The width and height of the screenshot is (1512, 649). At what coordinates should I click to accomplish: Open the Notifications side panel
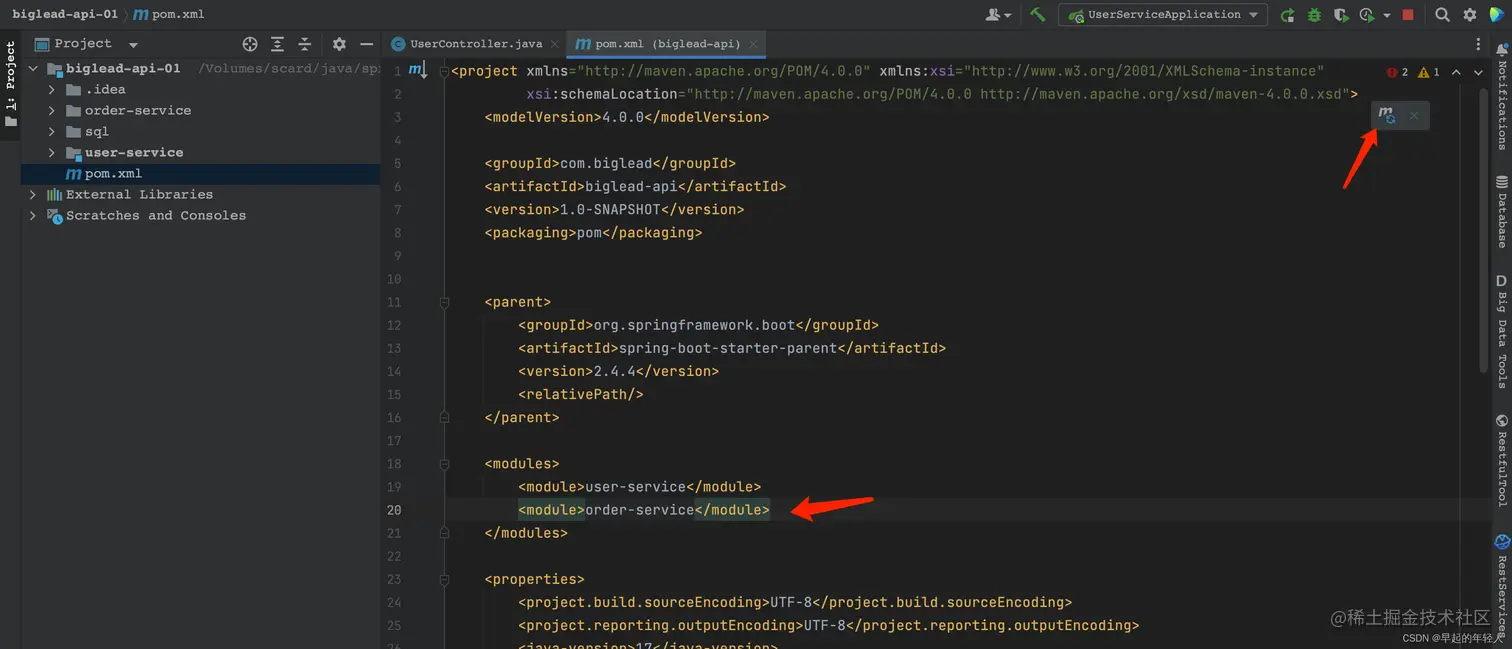point(1501,96)
